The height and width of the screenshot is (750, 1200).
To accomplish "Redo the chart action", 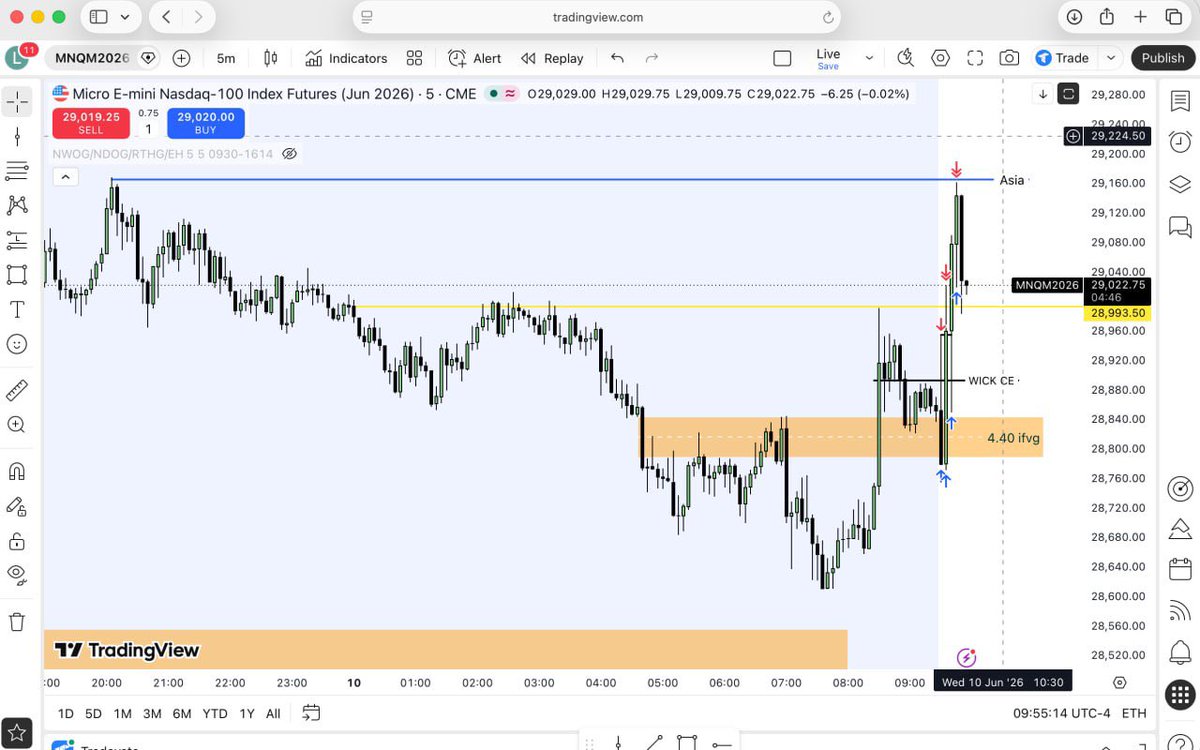I will coord(652,58).
